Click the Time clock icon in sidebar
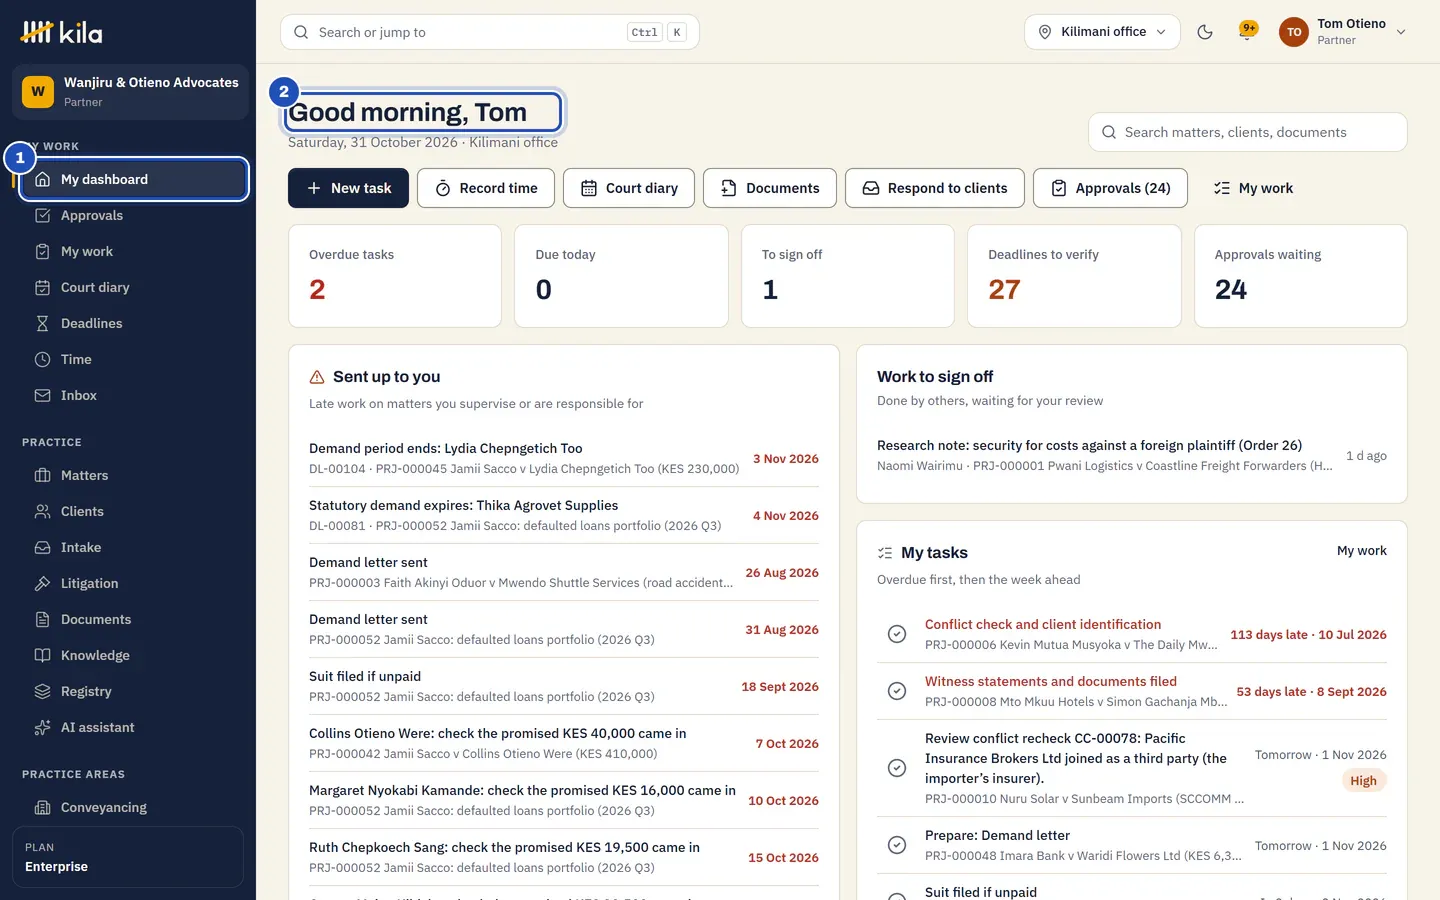Image resolution: width=1440 pixels, height=900 pixels. 42,359
